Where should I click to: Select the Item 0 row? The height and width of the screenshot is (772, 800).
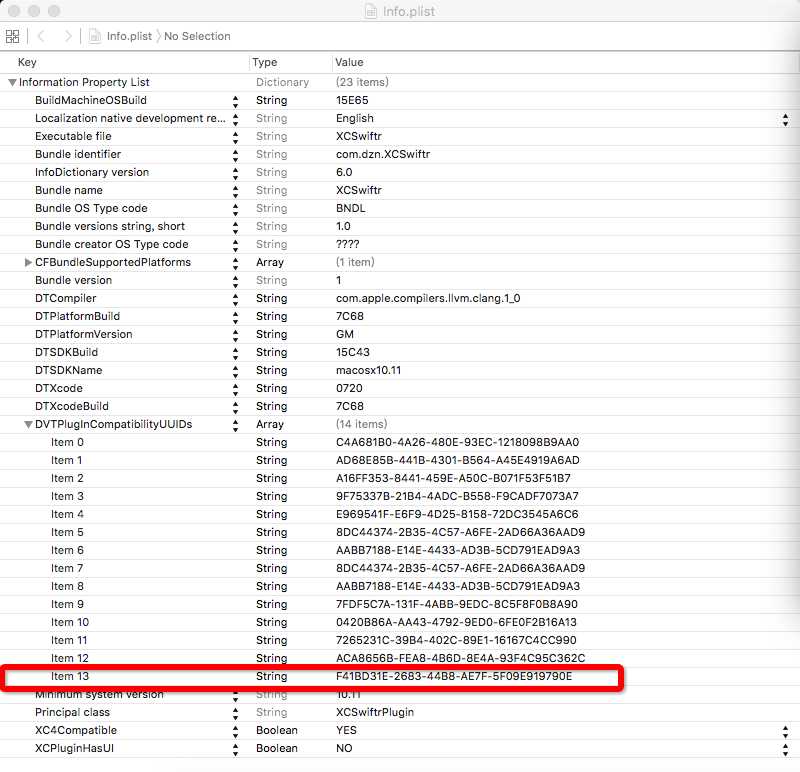coord(400,442)
